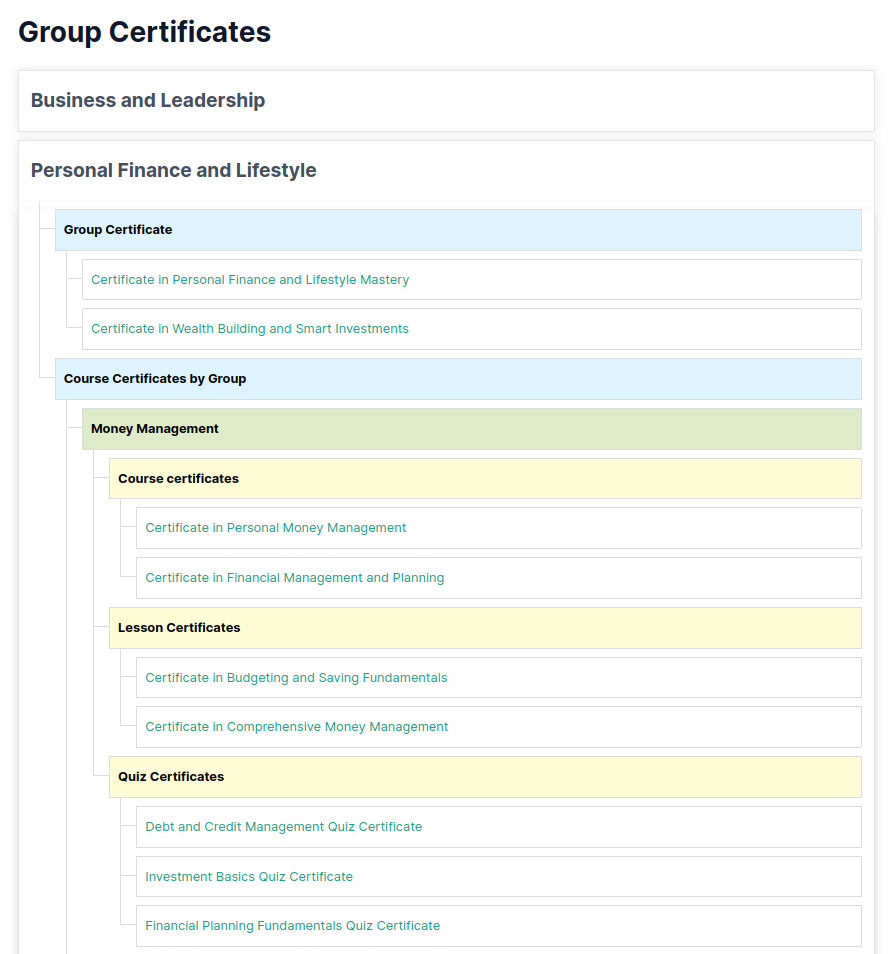This screenshot has height=954, width=888.
Task: Expand the Business and Leadership section
Action: click(x=446, y=101)
